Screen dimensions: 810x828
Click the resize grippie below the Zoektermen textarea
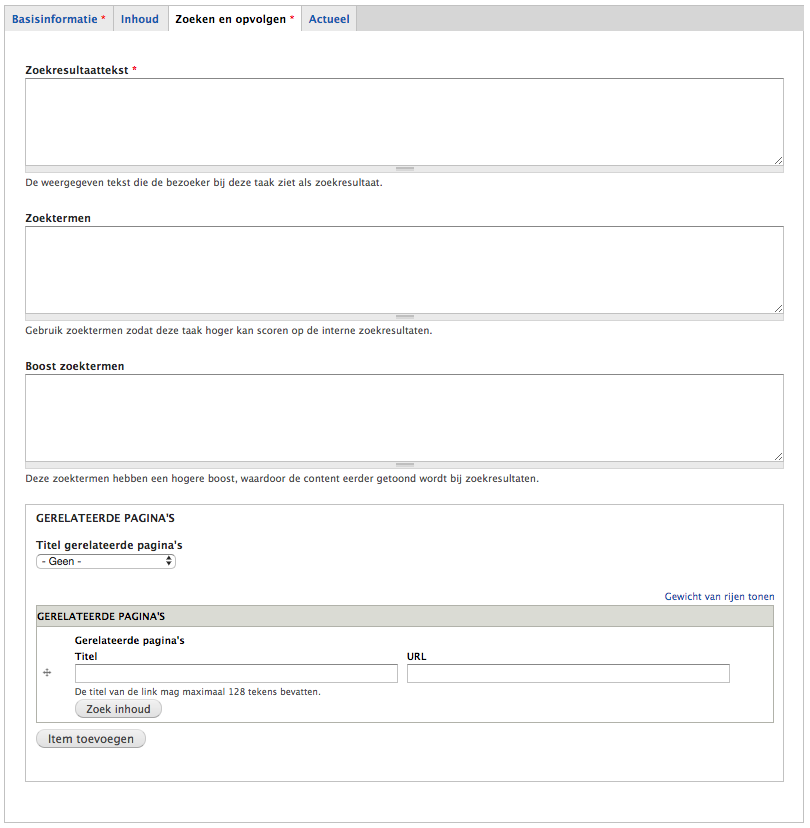404,317
